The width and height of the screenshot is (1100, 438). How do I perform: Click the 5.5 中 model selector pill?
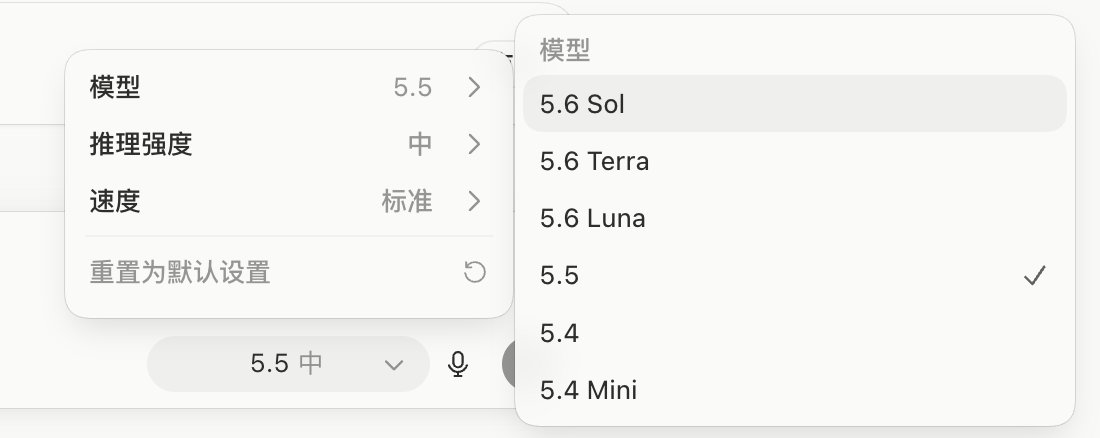(x=288, y=364)
